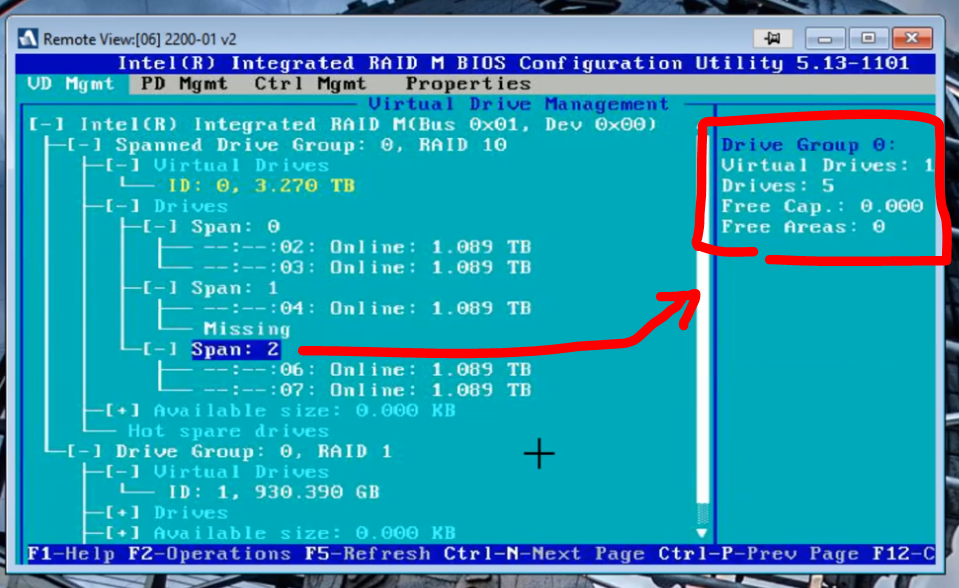The image size is (959, 588).
Task: Select virtual drive ID: 1, 930.390 GB
Action: pyautogui.click(x=274, y=492)
